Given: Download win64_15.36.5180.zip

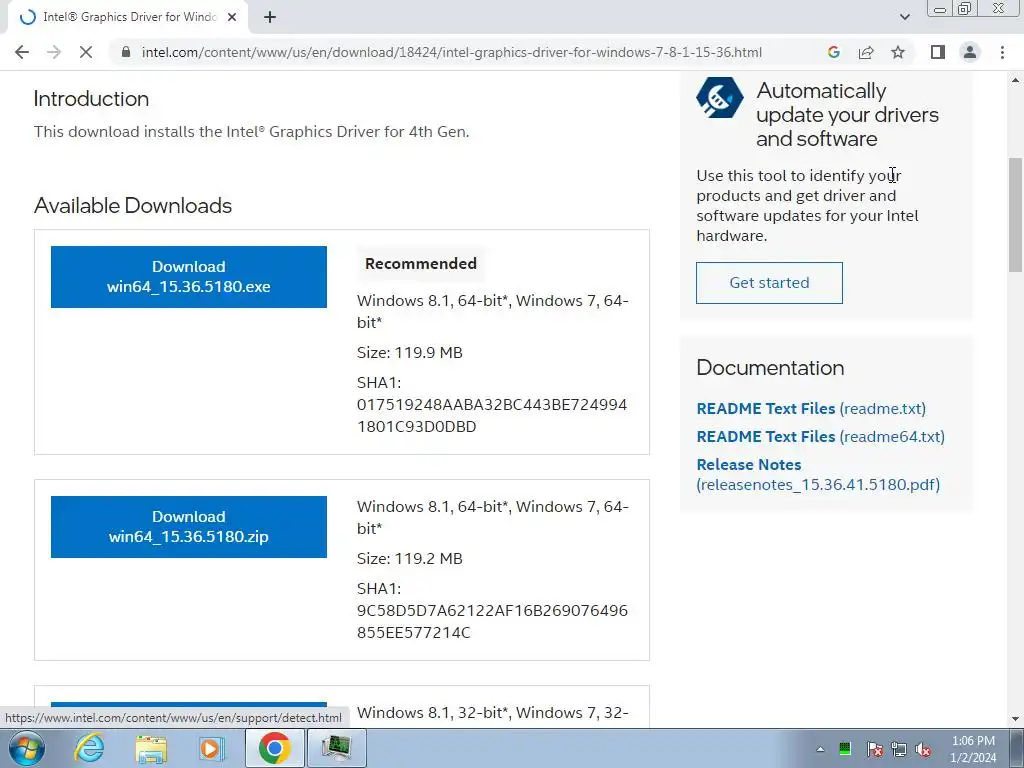Looking at the screenshot, I should [x=189, y=527].
